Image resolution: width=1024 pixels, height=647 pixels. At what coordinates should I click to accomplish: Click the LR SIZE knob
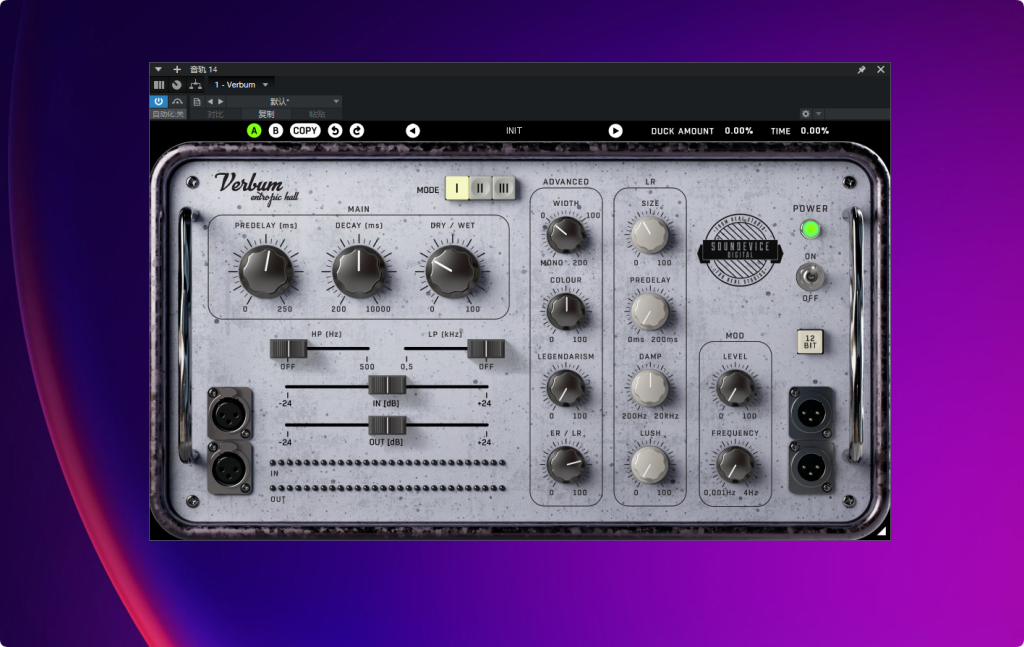click(650, 234)
